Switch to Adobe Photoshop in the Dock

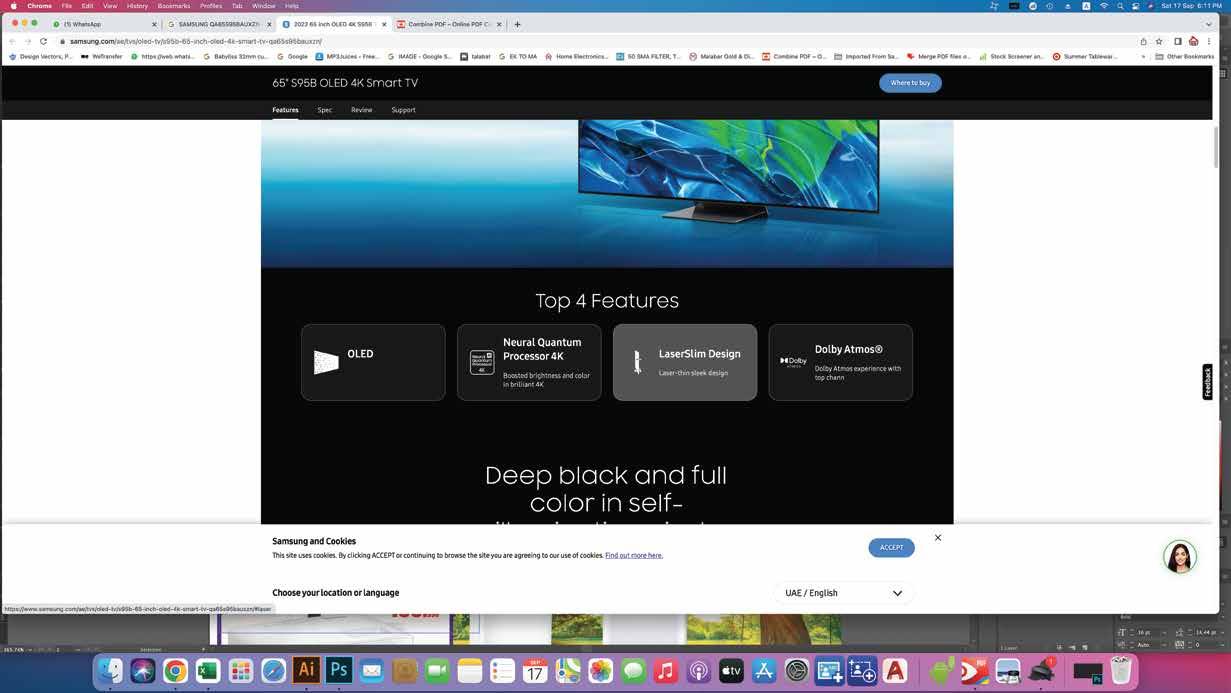point(339,670)
